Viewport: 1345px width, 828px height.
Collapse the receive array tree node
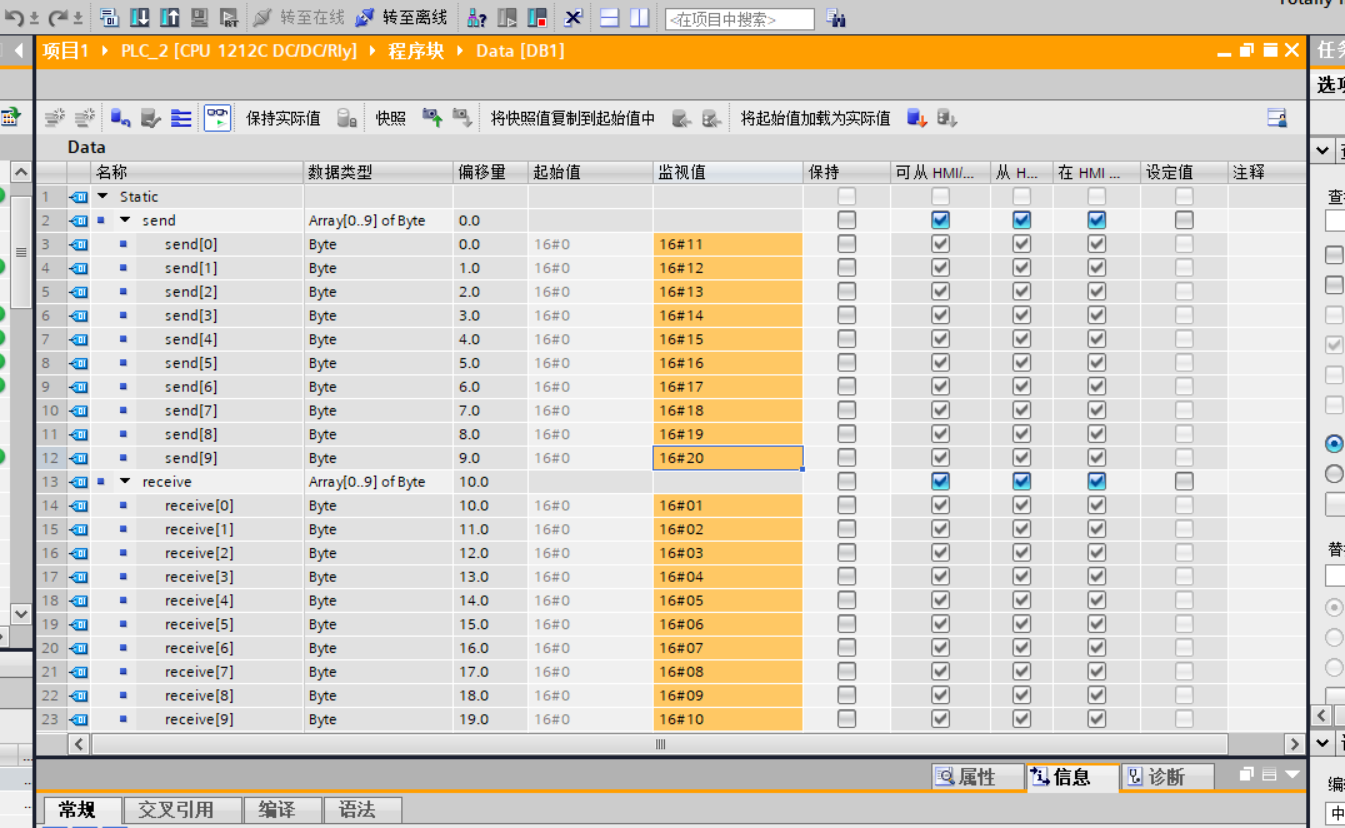point(125,481)
